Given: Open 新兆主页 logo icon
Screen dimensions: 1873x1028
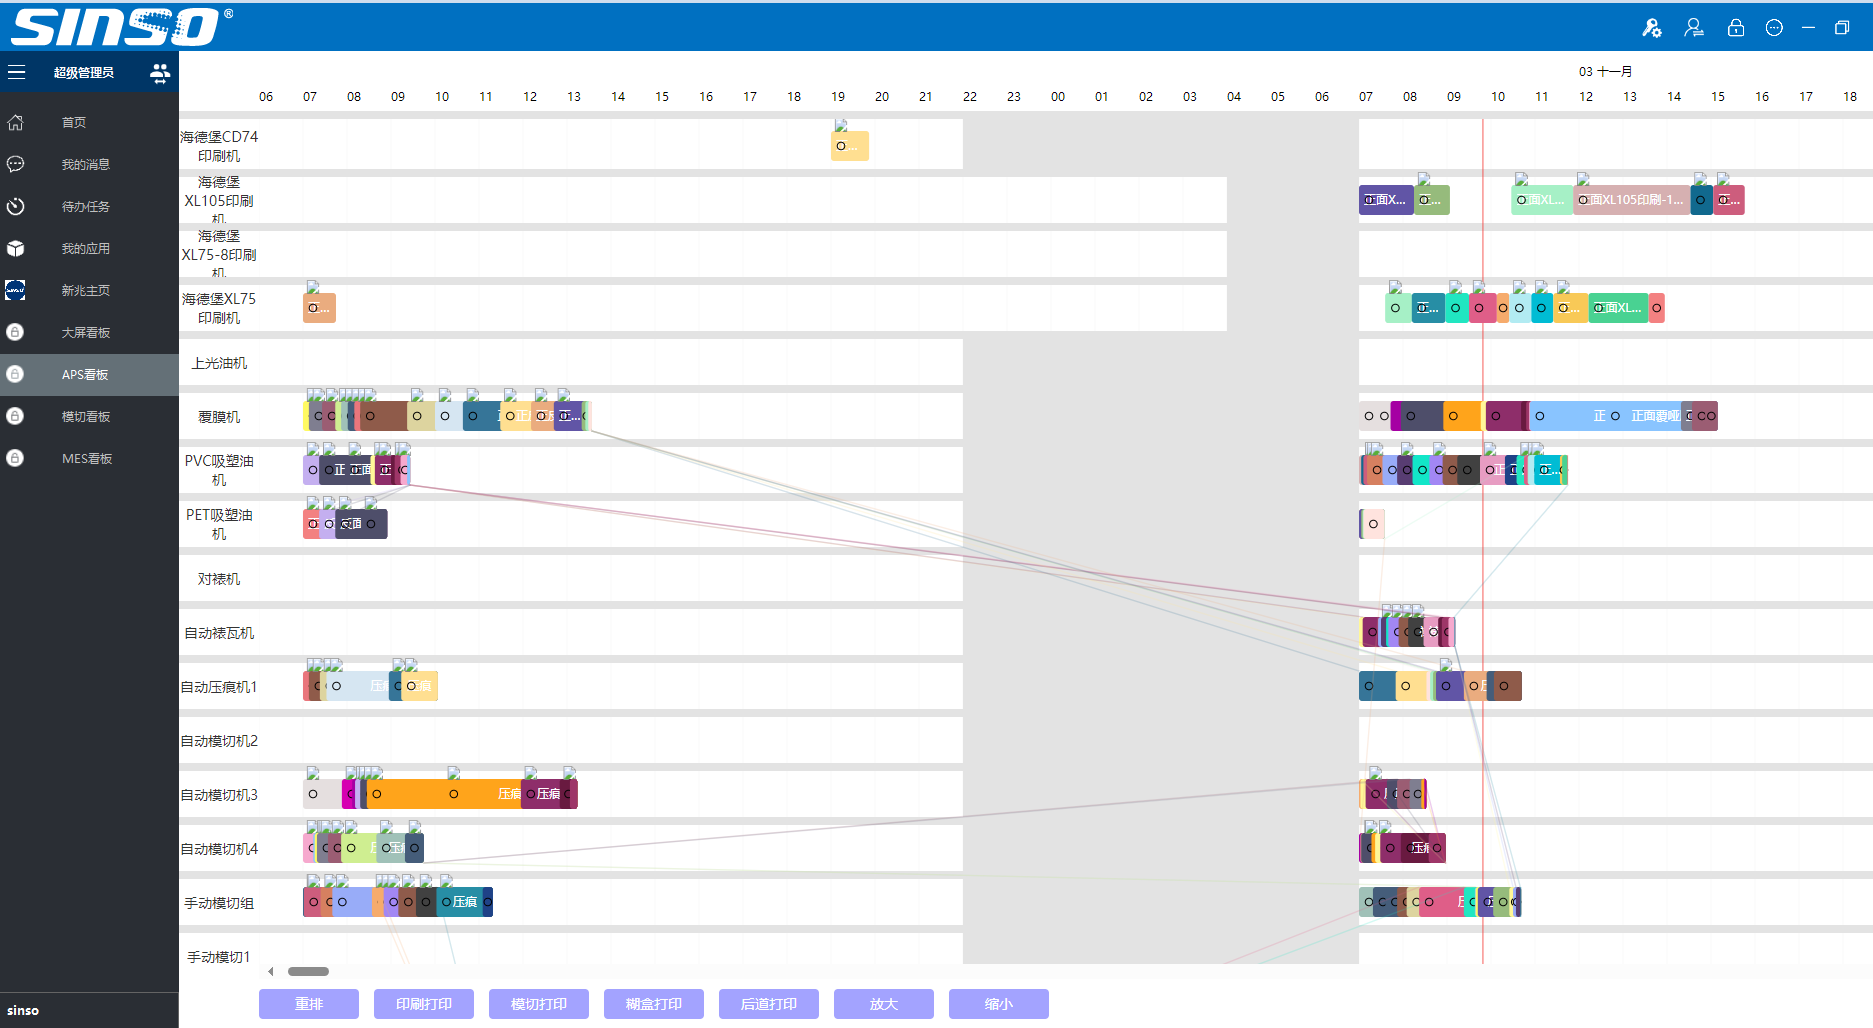Looking at the screenshot, I should (x=15, y=290).
